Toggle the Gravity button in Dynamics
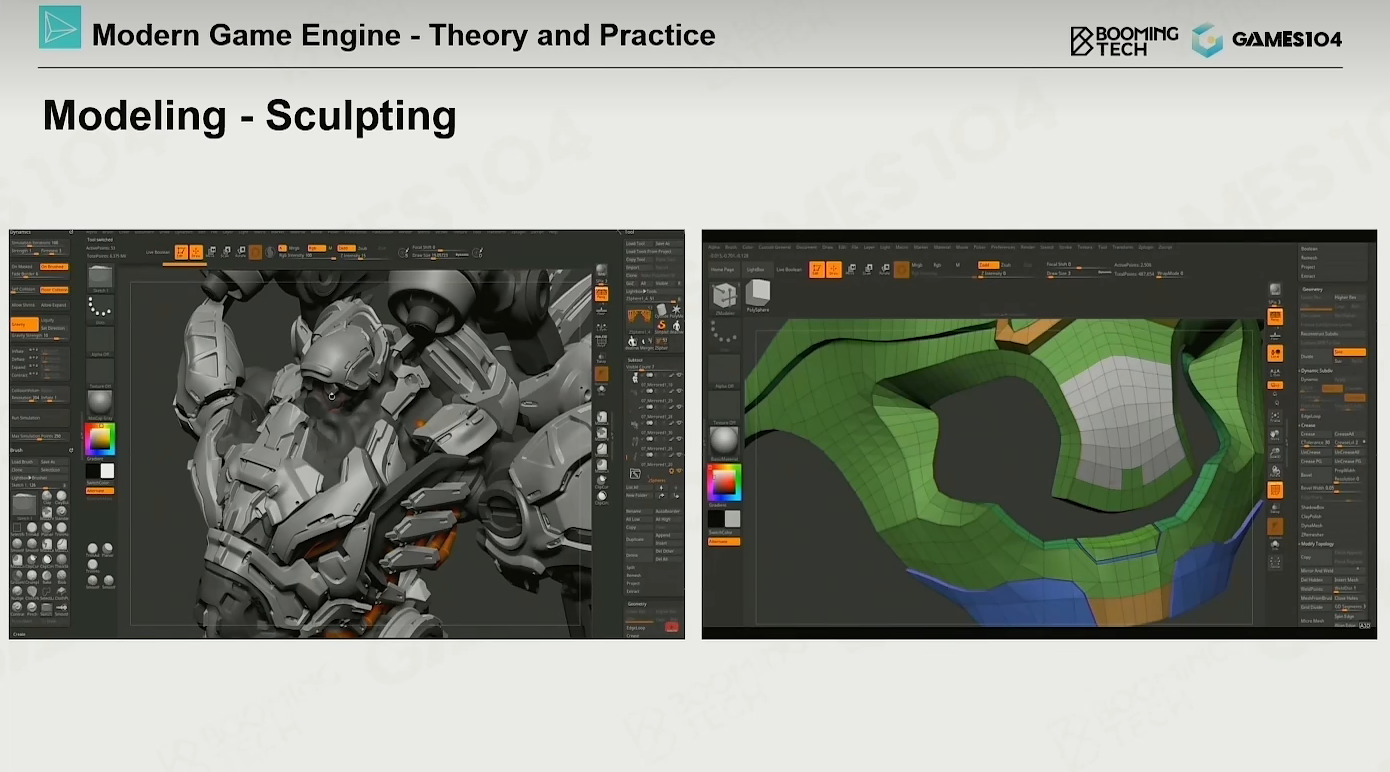This screenshot has width=1390, height=772. point(24,325)
